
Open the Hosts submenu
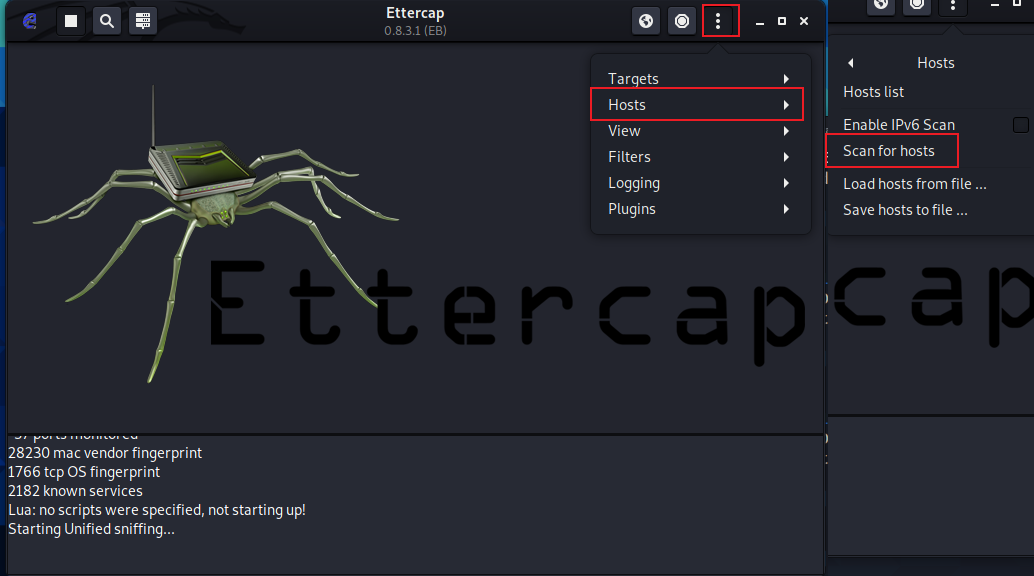point(700,105)
